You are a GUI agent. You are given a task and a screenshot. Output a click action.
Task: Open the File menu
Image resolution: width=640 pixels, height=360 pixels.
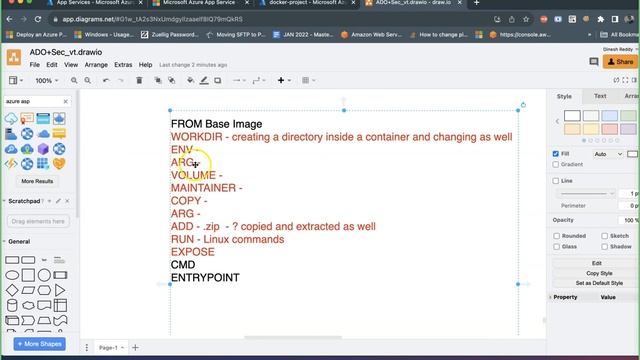pyautogui.click(x=35, y=65)
